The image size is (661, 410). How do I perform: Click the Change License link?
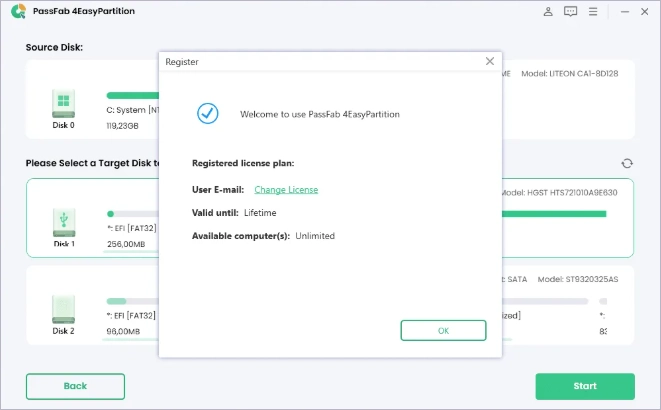(x=286, y=190)
